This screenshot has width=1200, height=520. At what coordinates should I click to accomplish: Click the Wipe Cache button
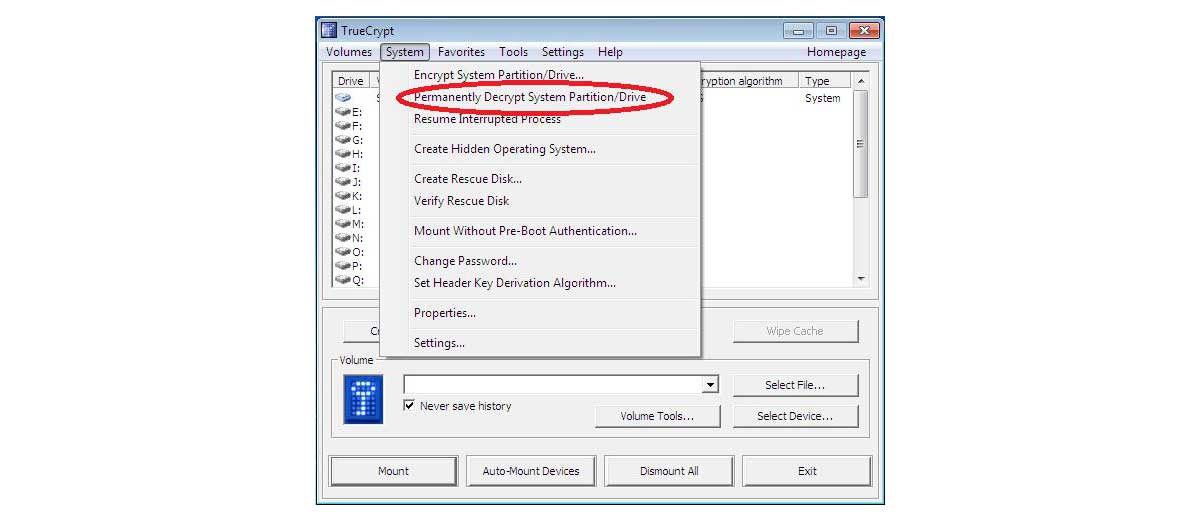[795, 331]
